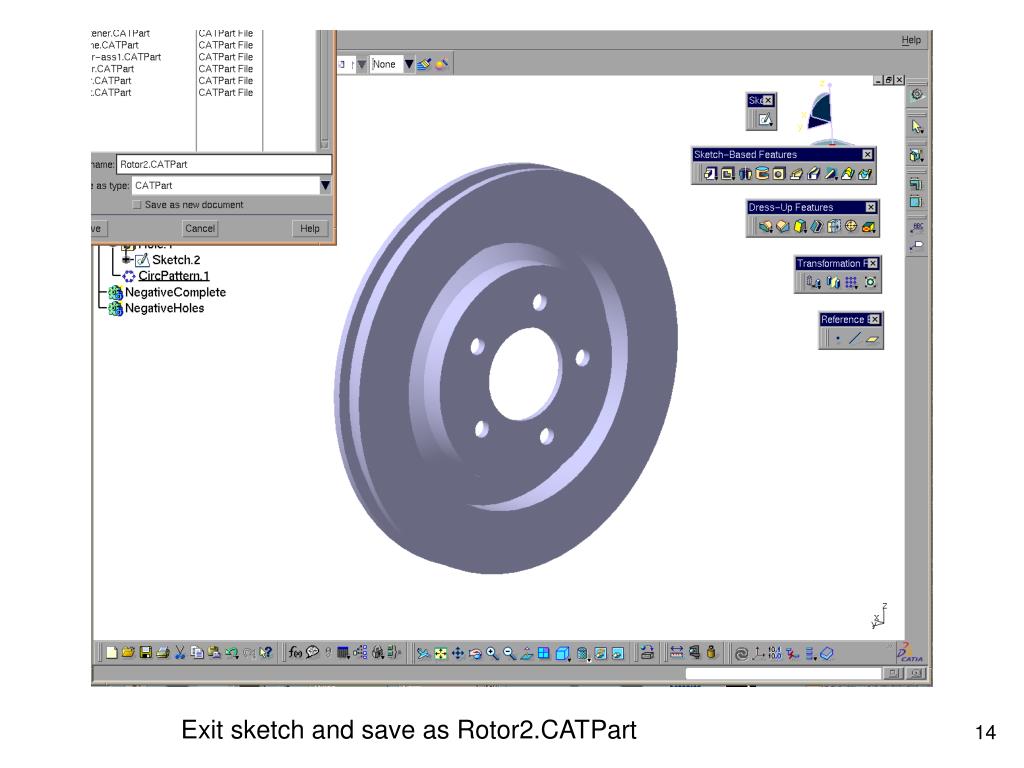Click the command input field in status bar
Viewport: 1024px width, 768px height.
783,673
